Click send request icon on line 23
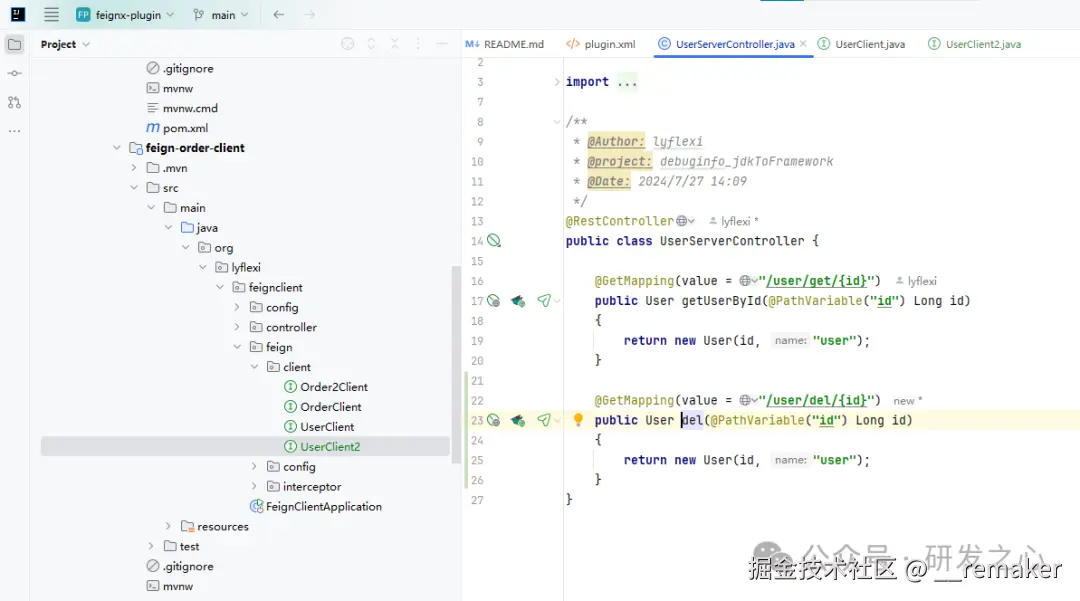 (544, 420)
